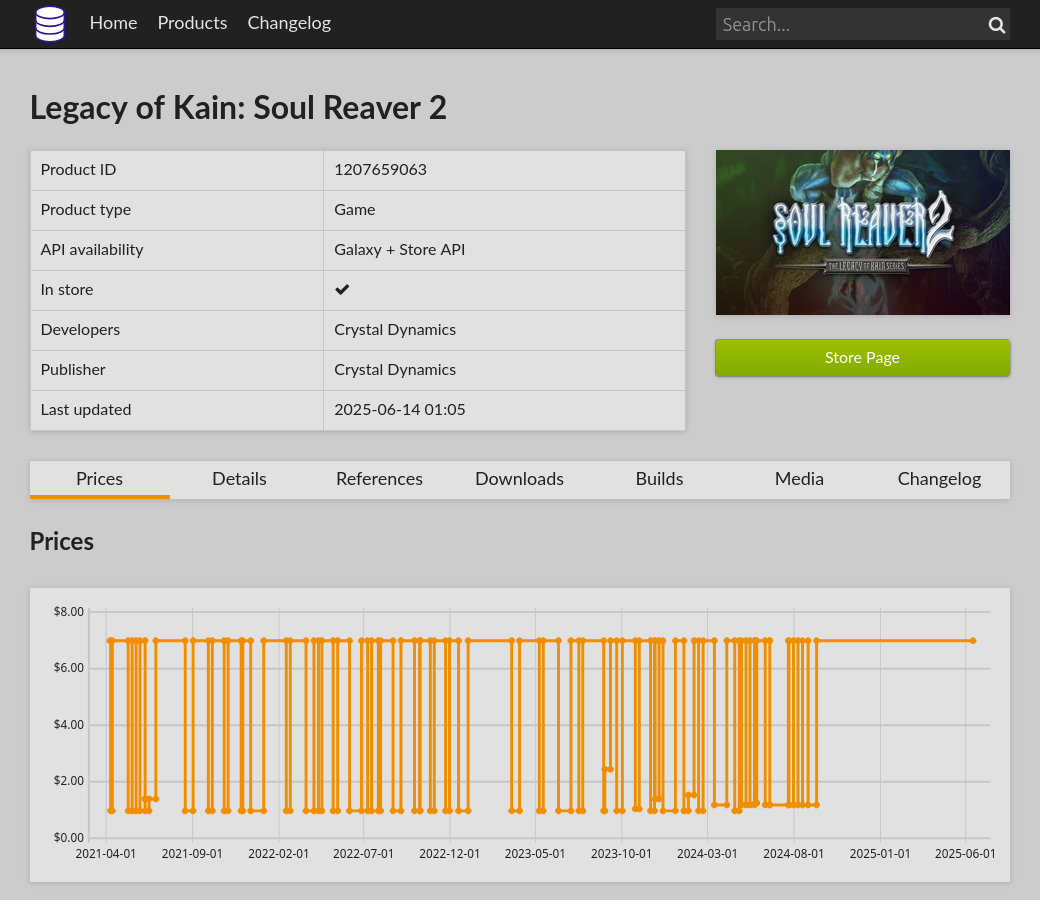Click the Product ID label cell
Screen dimensions: 1040x900
pos(177,170)
